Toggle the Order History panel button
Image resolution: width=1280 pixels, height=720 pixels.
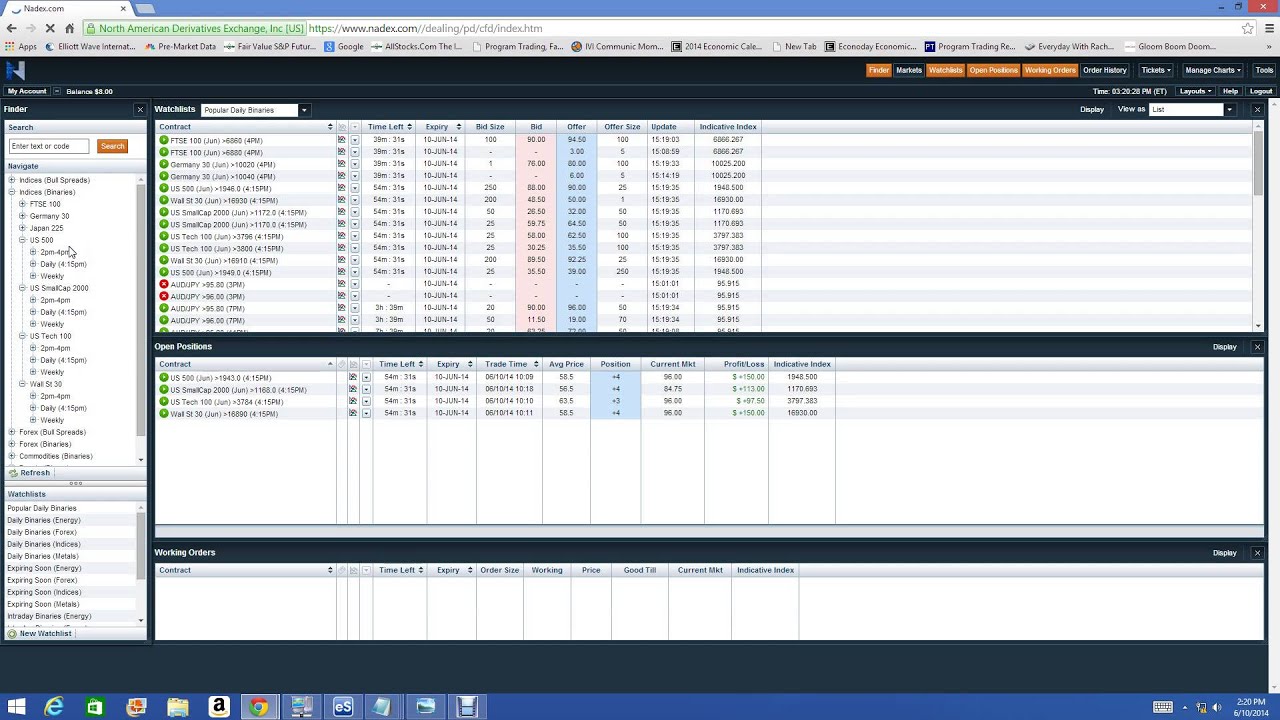click(x=1105, y=70)
